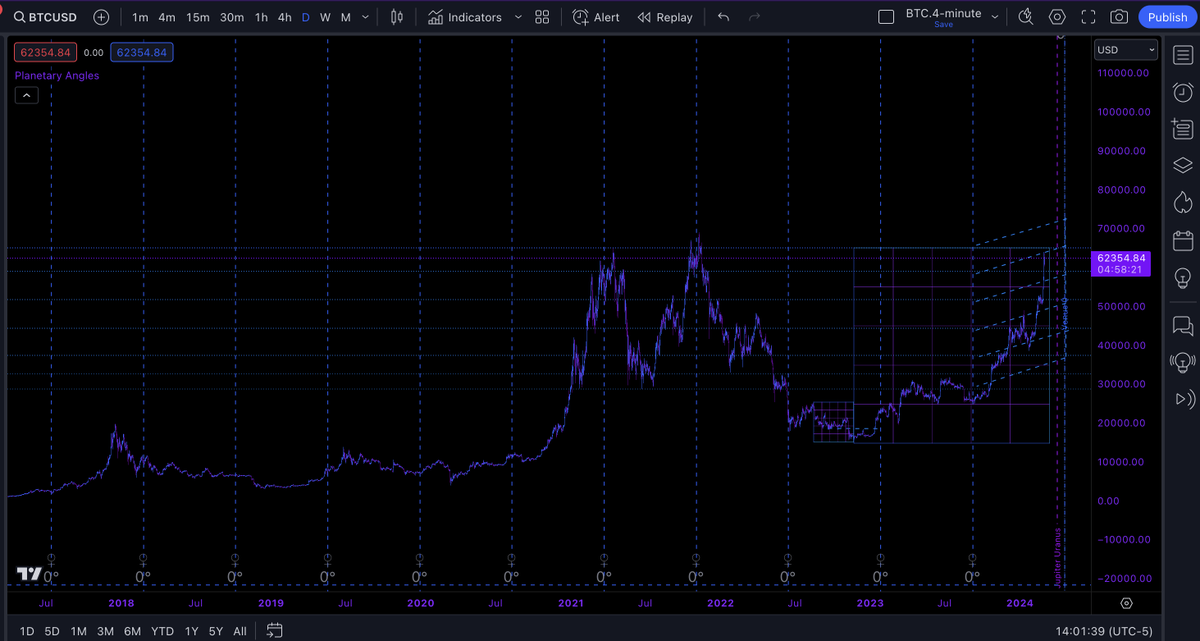Set date range to 1Y
The height and width of the screenshot is (641, 1200).
[x=191, y=631]
